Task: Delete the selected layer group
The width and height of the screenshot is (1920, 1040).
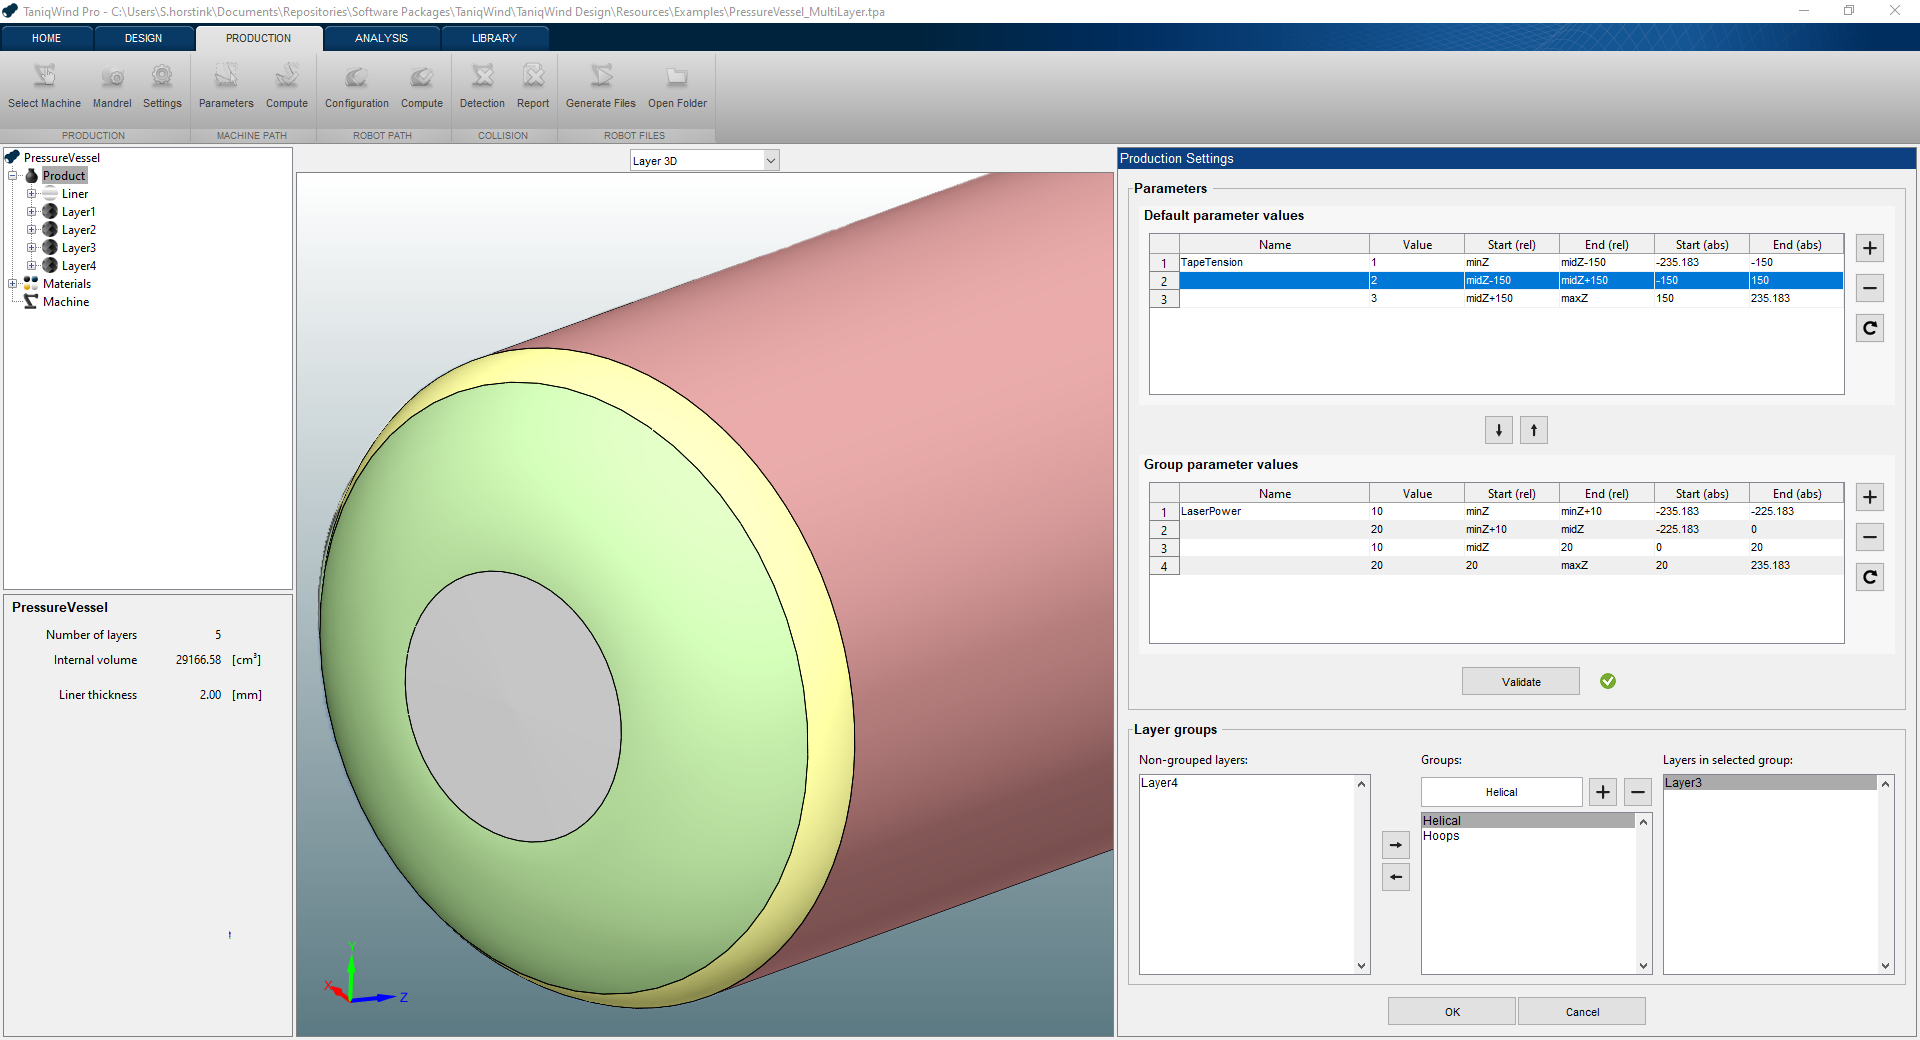Action: (1638, 792)
